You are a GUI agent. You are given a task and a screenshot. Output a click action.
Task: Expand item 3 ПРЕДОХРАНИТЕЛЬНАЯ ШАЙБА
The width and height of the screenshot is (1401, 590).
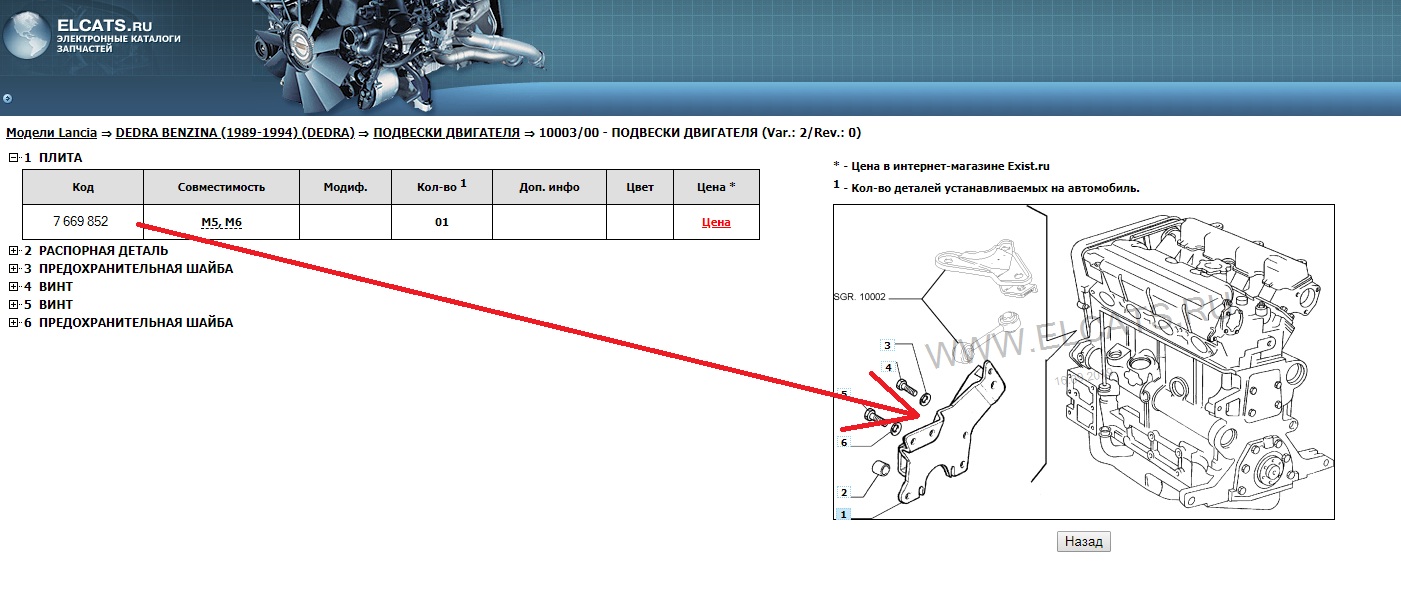click(x=14, y=269)
